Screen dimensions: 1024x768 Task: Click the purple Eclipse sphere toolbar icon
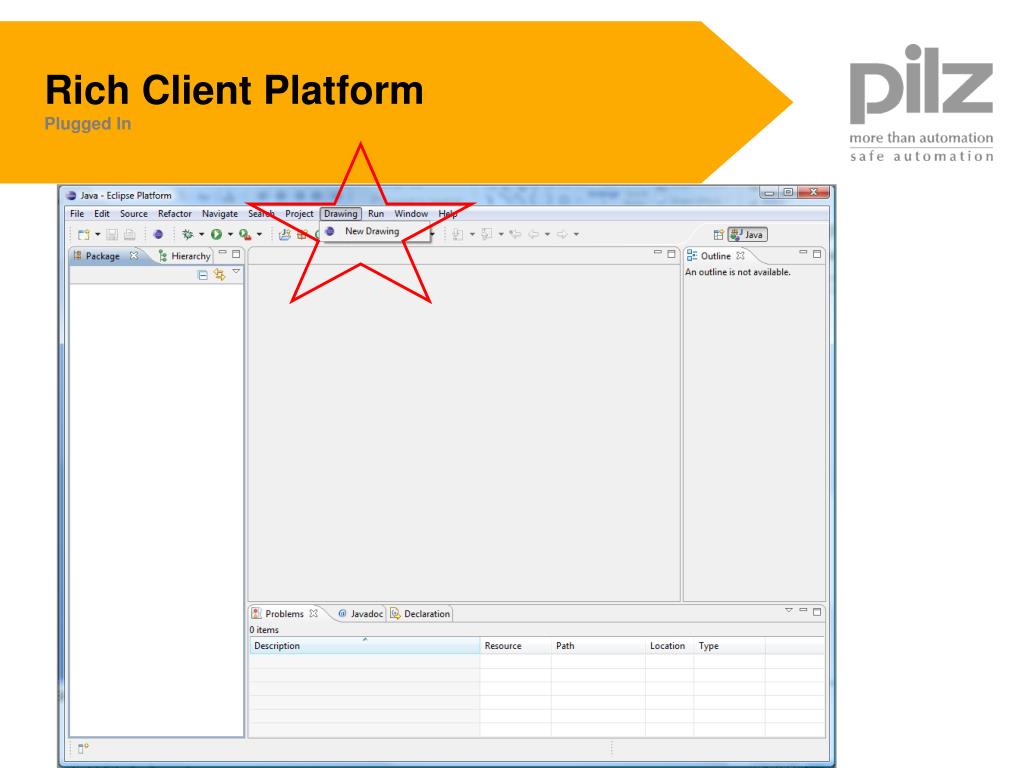[x=158, y=234]
